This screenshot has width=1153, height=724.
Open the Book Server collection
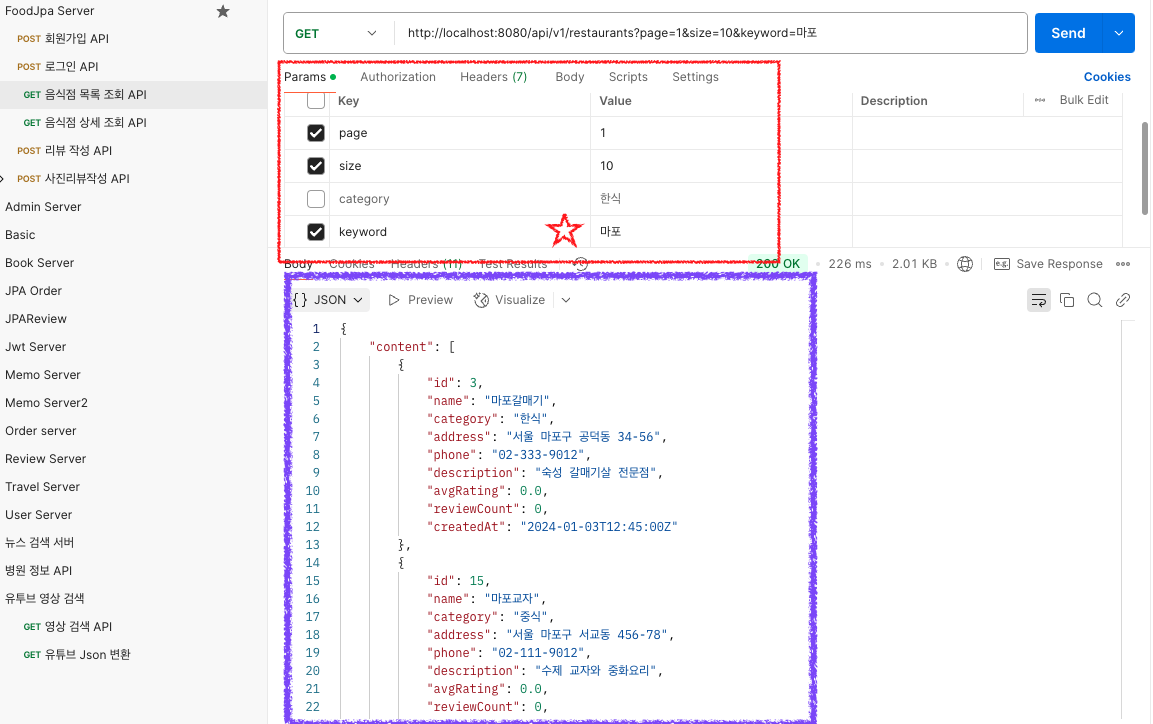coord(40,263)
